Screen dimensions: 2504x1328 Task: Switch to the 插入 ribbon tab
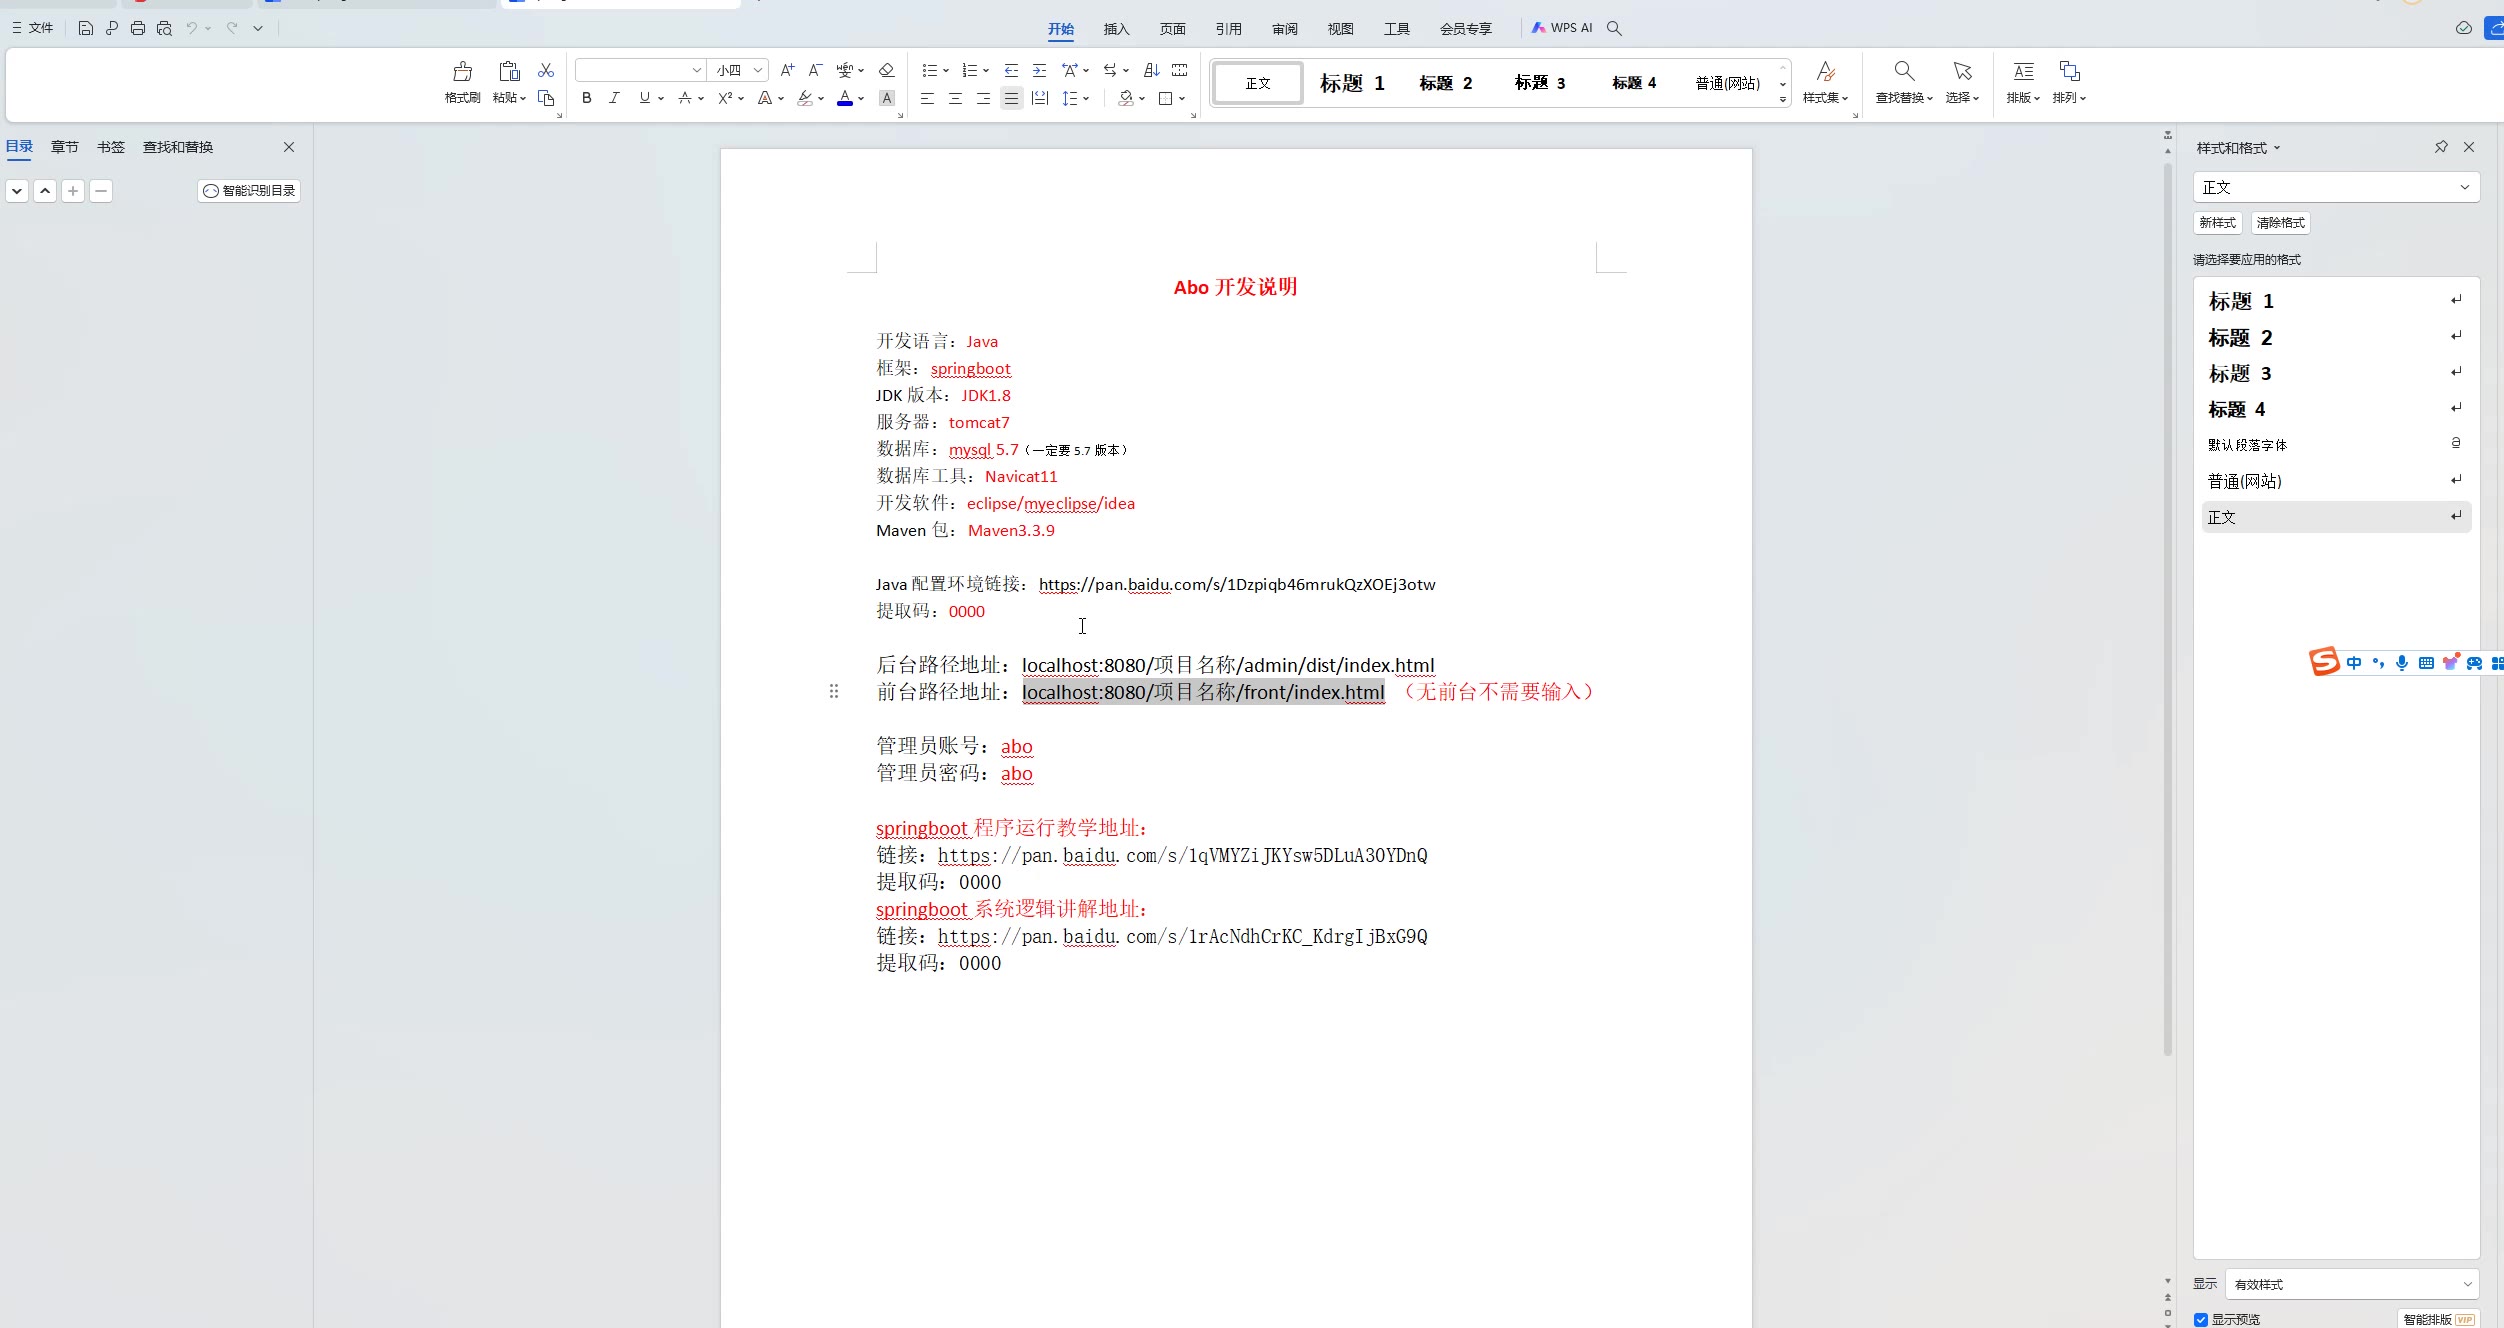1116,29
